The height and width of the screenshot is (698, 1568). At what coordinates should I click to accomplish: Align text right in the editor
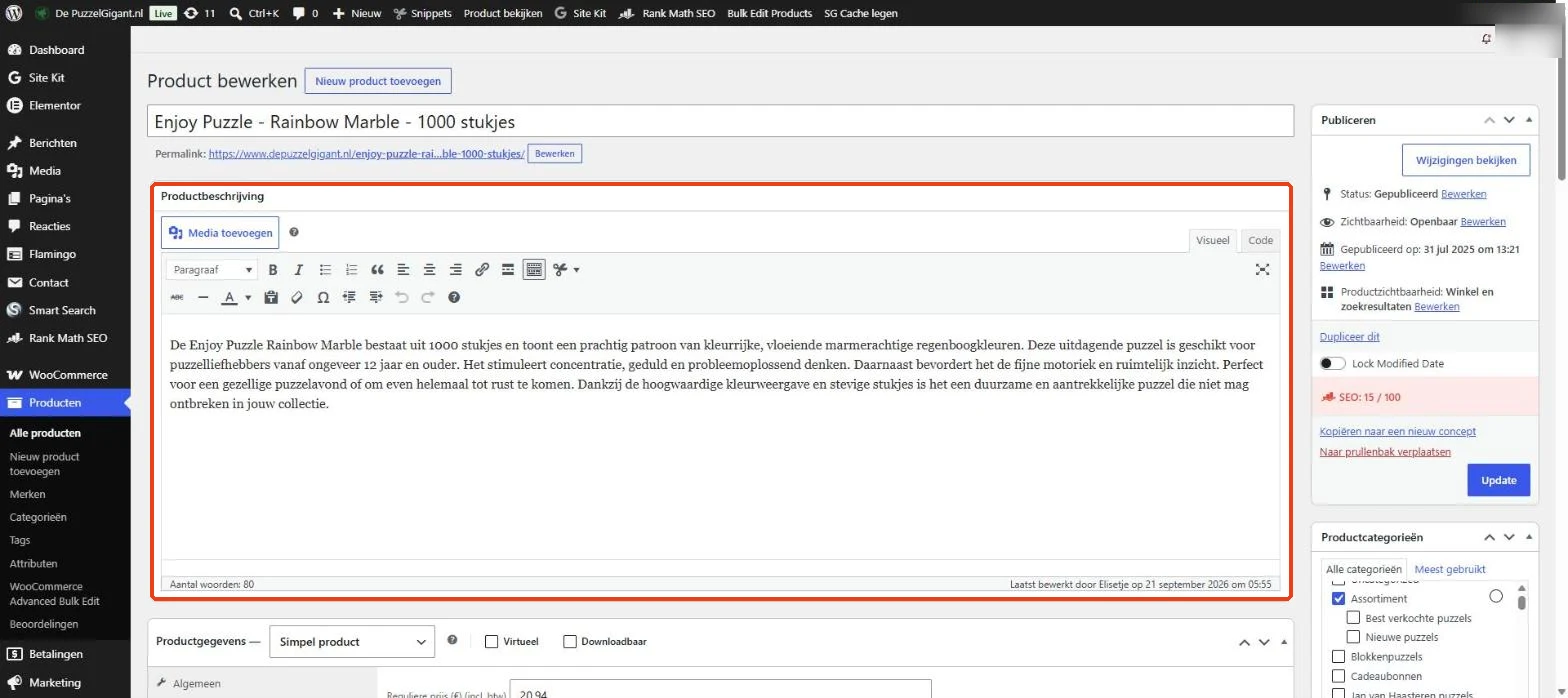455,270
